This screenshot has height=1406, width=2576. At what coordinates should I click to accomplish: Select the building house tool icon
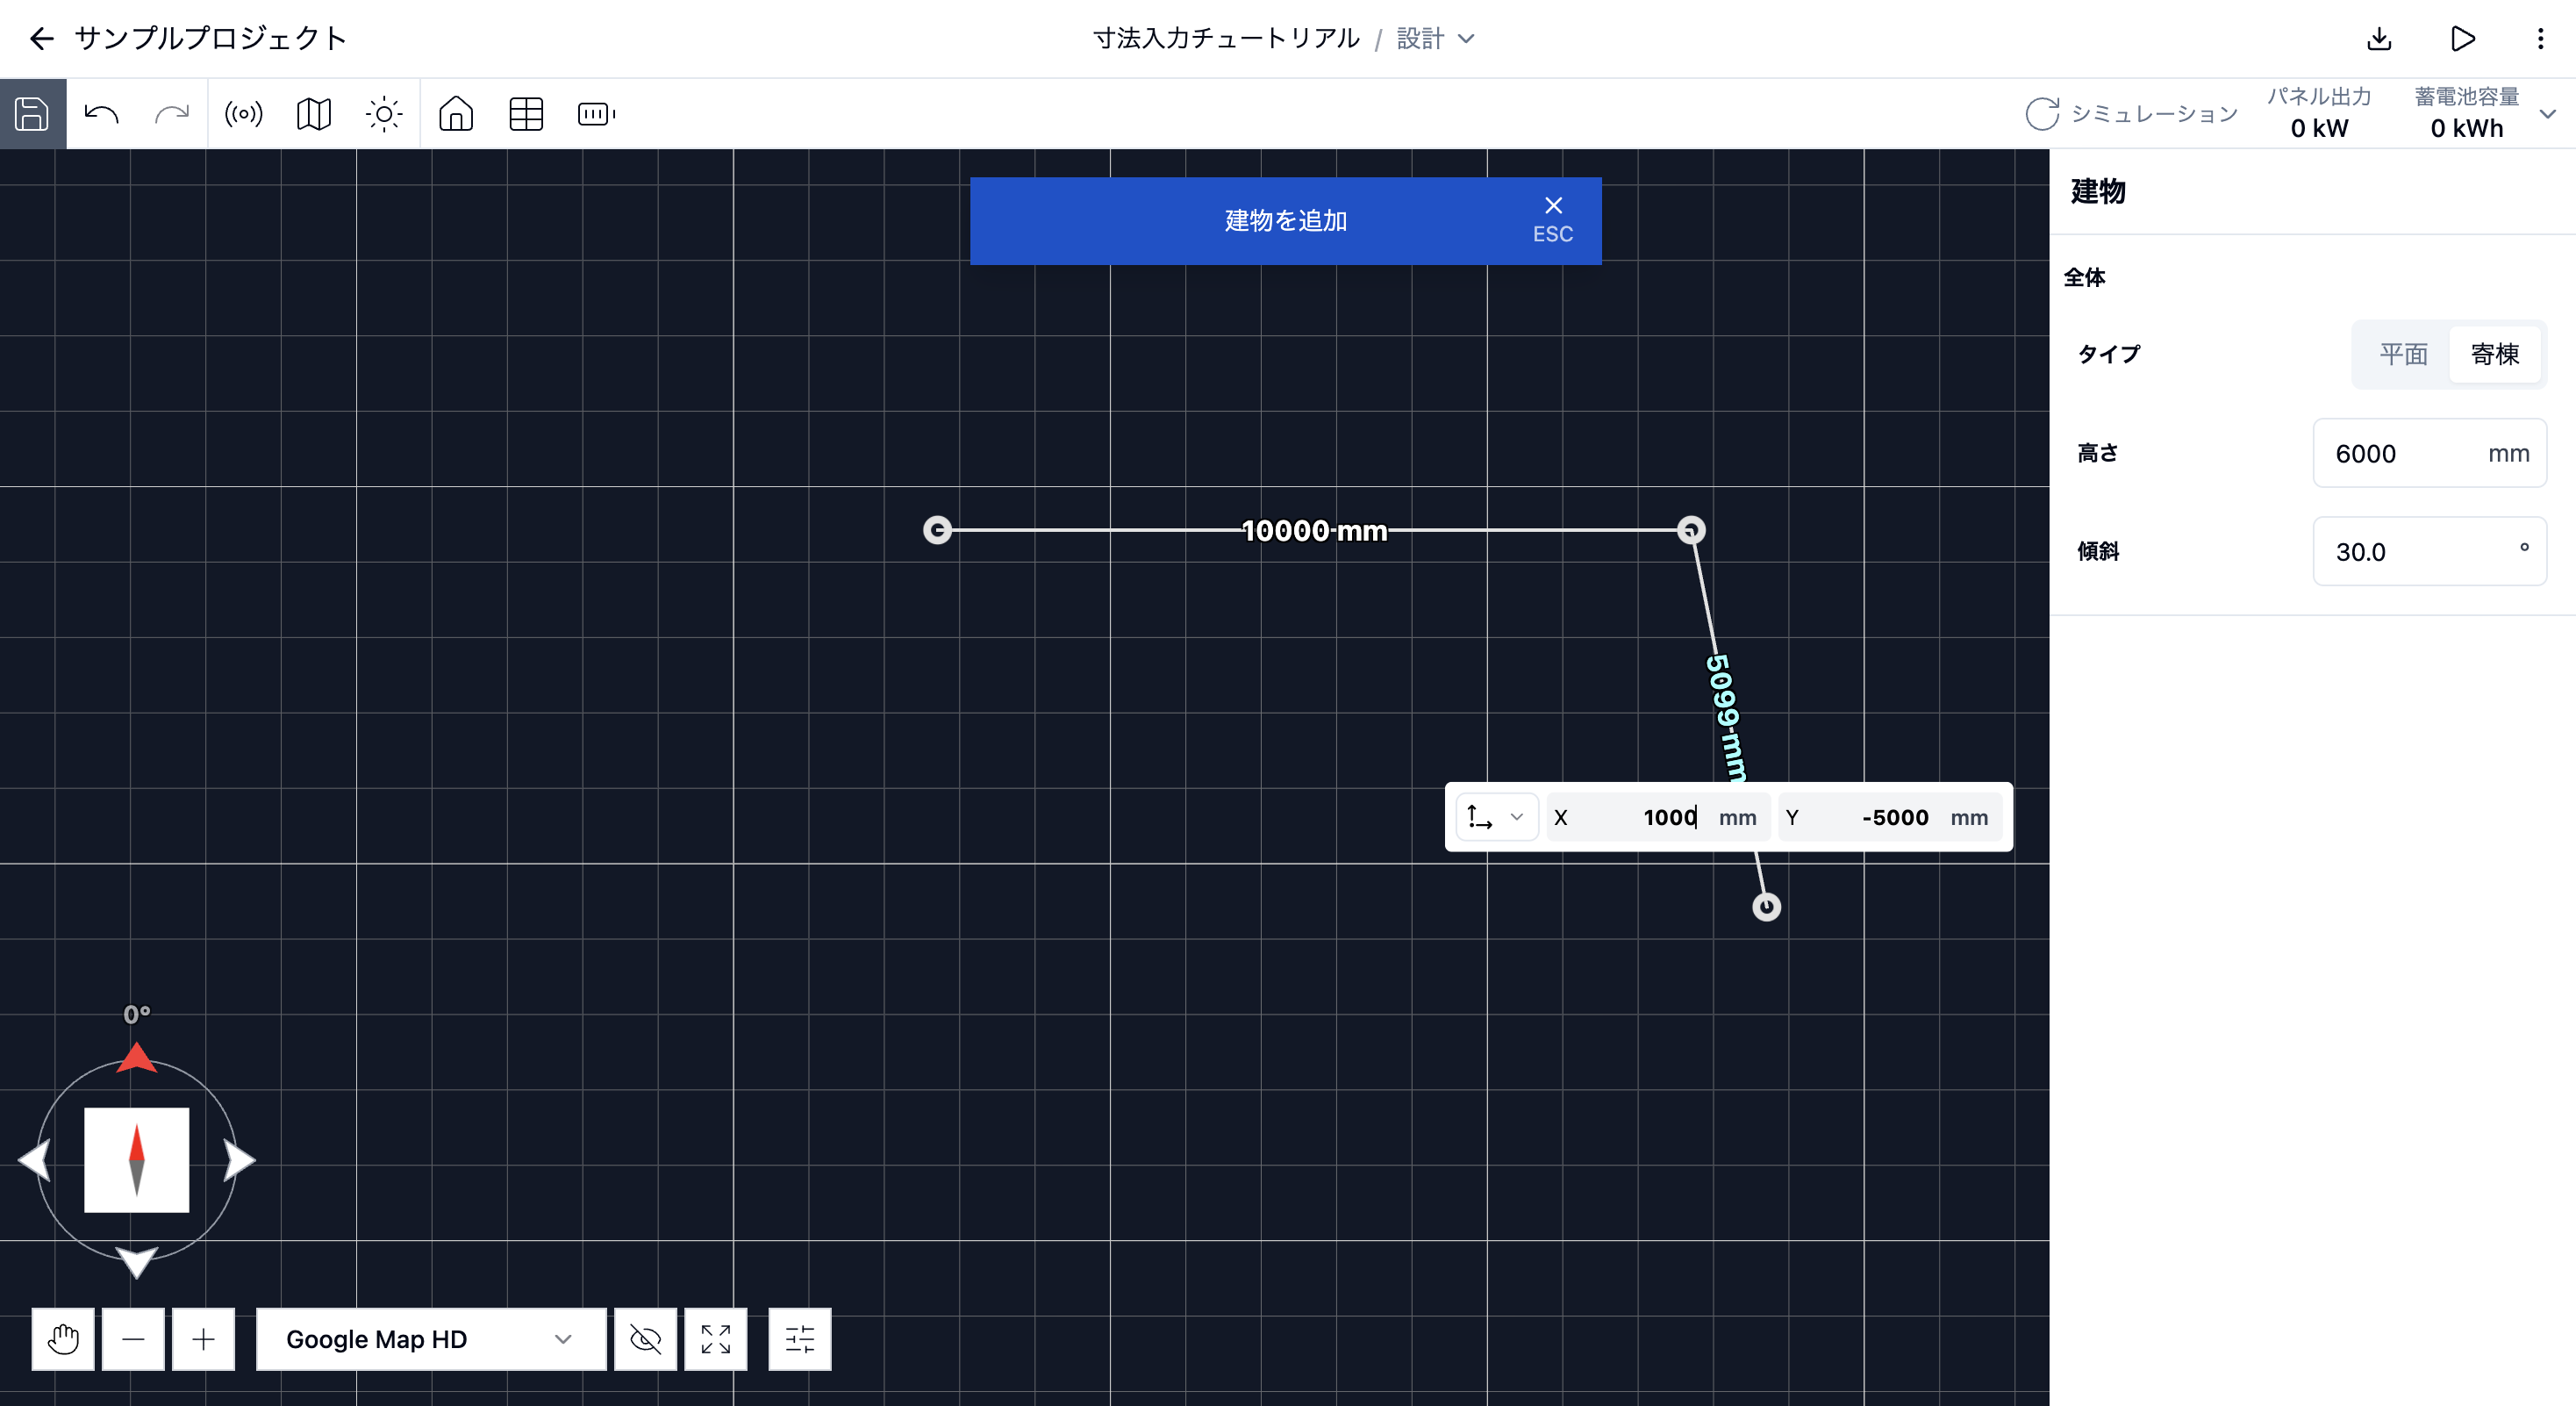[x=456, y=114]
